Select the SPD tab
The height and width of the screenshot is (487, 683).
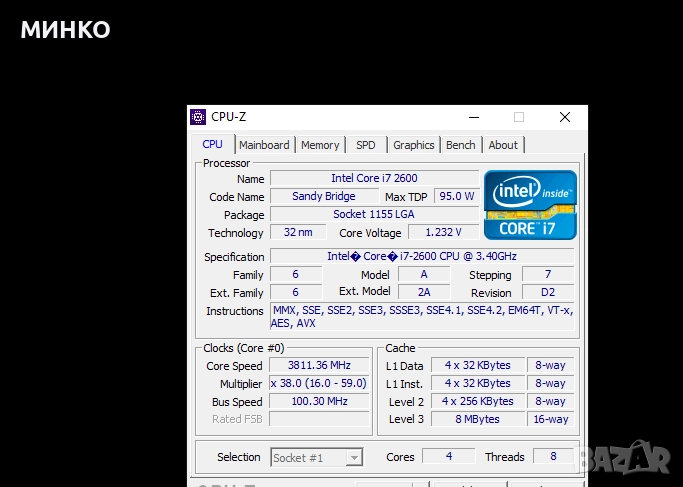click(x=366, y=145)
